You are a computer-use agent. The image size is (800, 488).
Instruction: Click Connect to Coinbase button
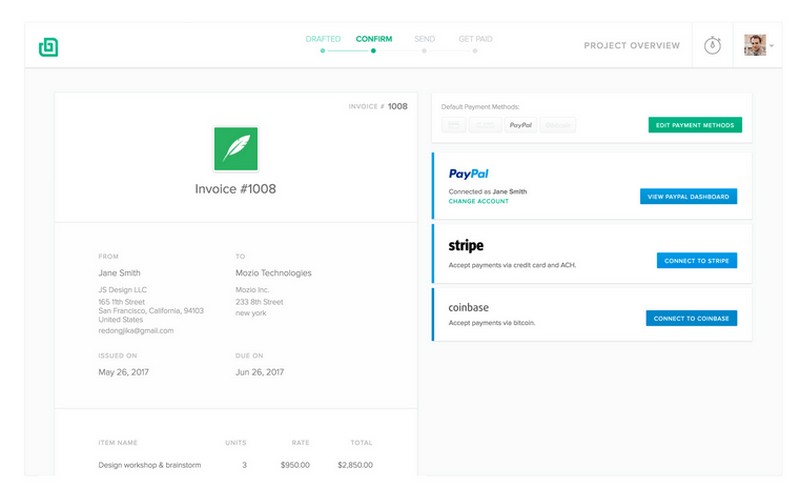[691, 318]
